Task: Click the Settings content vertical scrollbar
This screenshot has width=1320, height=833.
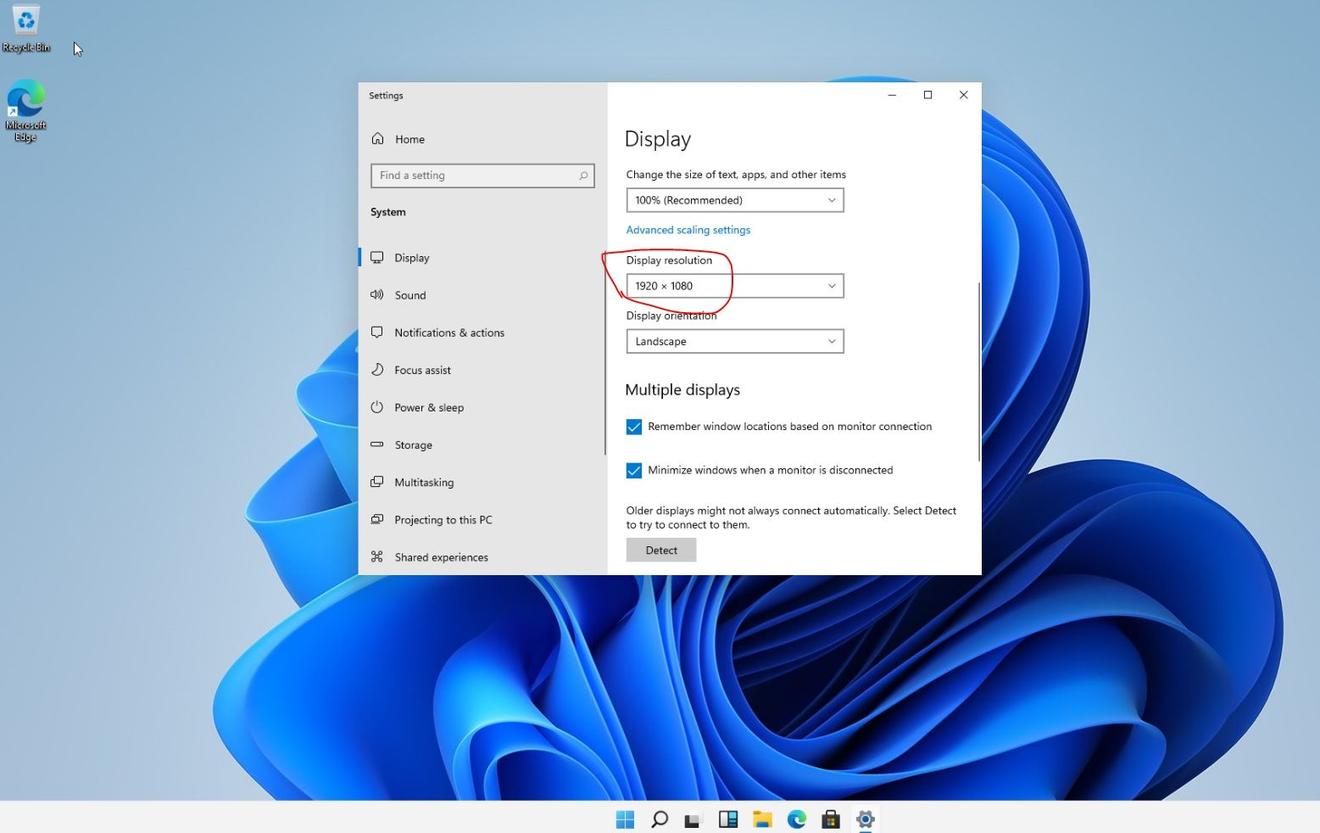Action: [978, 370]
